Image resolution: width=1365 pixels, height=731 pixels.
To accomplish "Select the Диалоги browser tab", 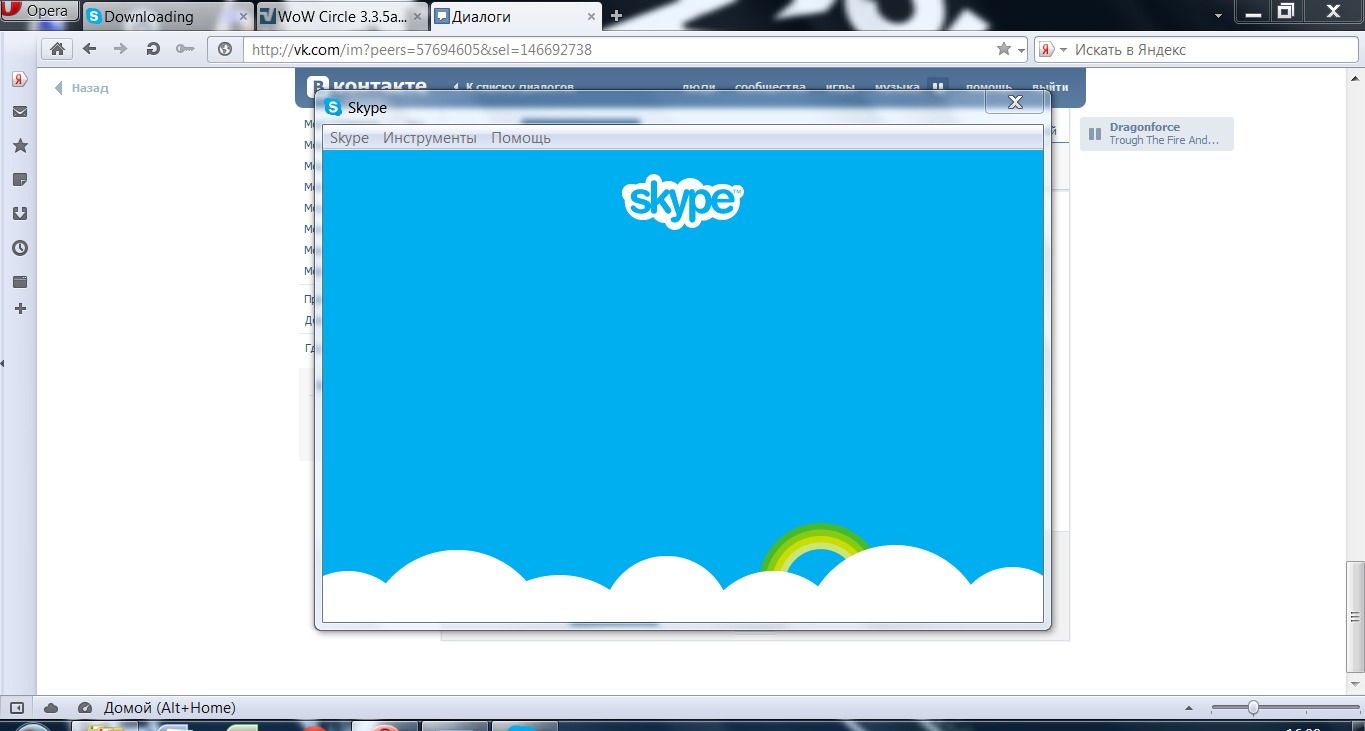I will 516,16.
